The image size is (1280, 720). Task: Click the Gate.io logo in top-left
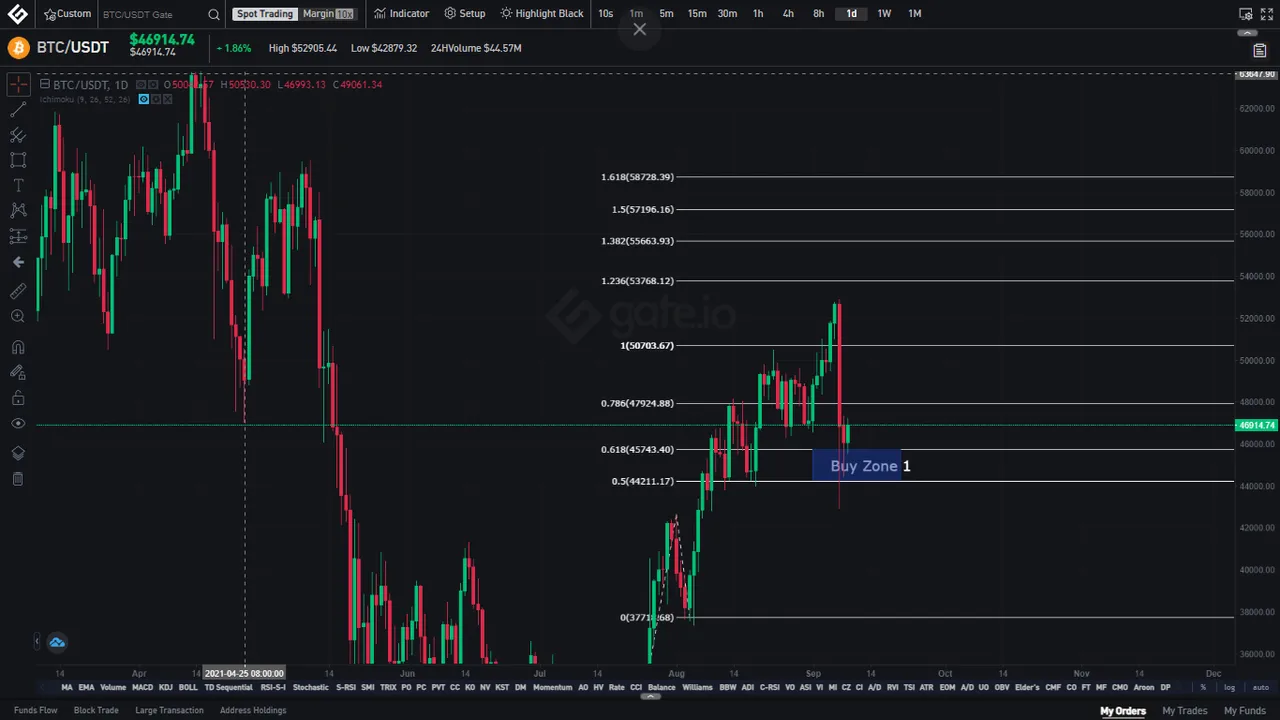pos(18,14)
